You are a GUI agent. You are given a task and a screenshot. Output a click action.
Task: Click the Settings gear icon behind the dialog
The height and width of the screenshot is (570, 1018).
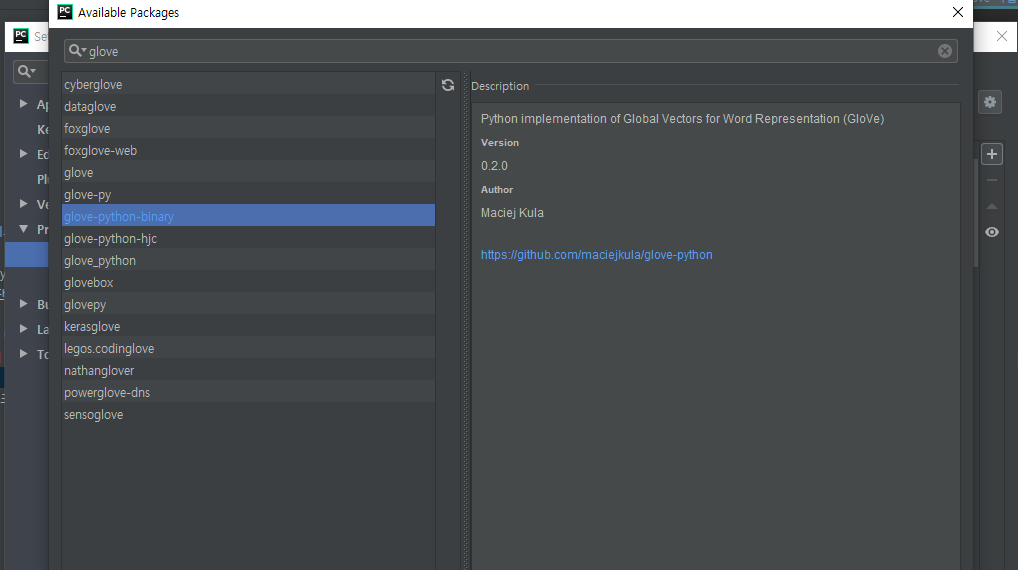(989, 102)
